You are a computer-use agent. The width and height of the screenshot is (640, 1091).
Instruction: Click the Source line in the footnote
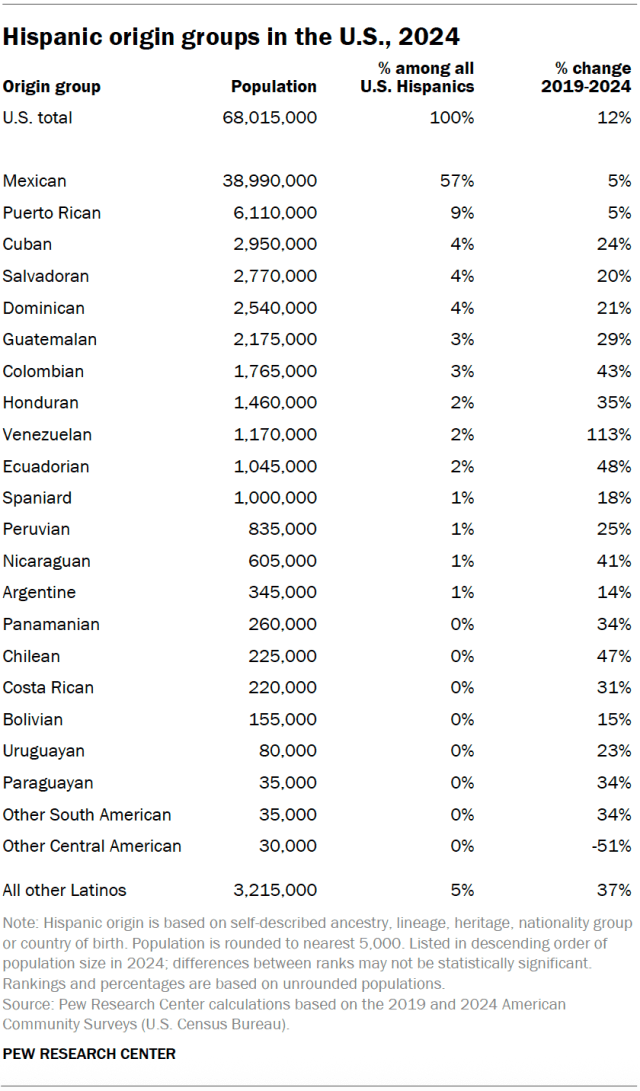click(x=284, y=1004)
